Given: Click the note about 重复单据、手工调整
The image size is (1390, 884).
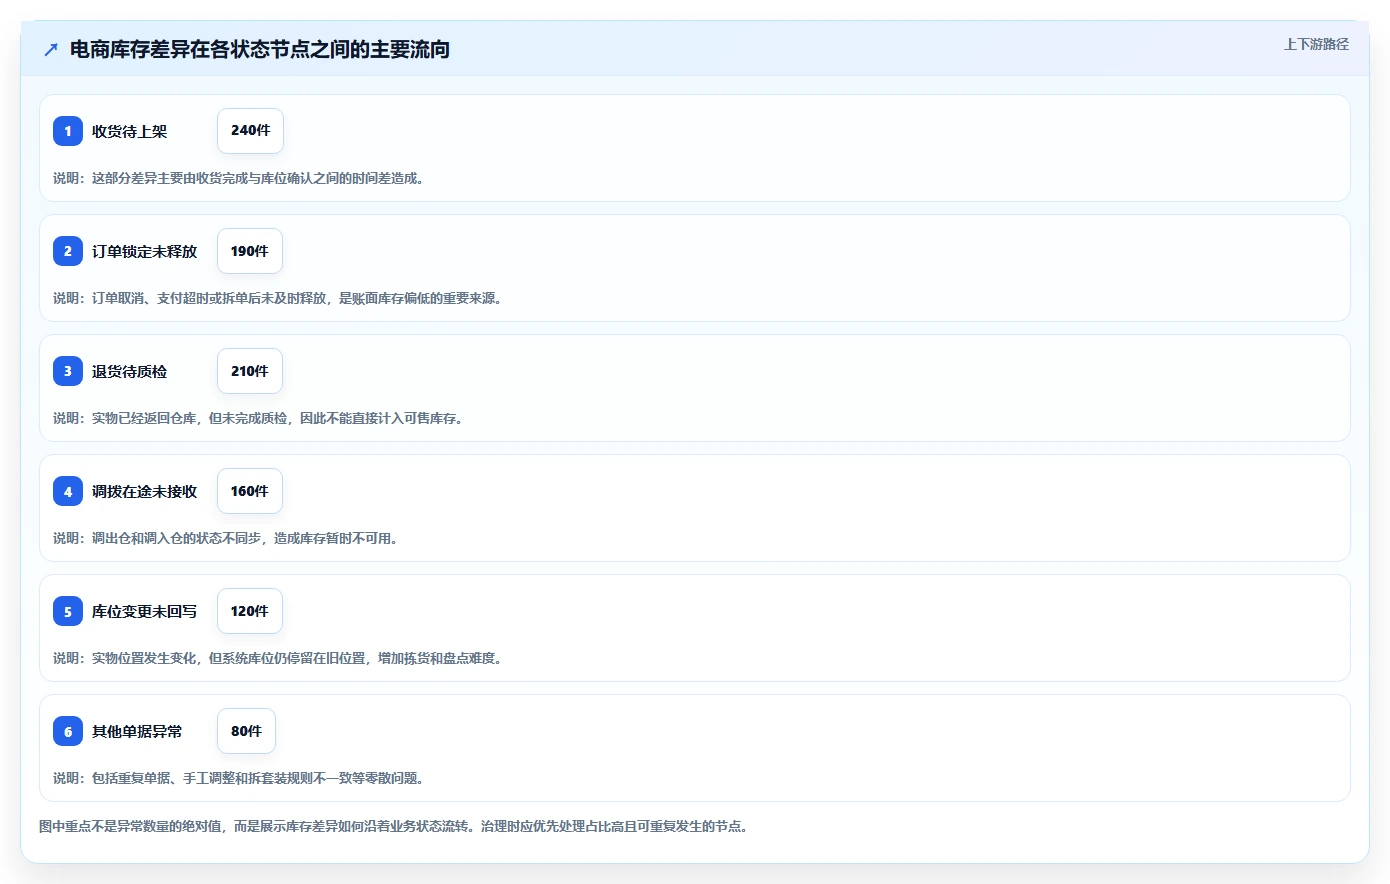Looking at the screenshot, I should 241,778.
